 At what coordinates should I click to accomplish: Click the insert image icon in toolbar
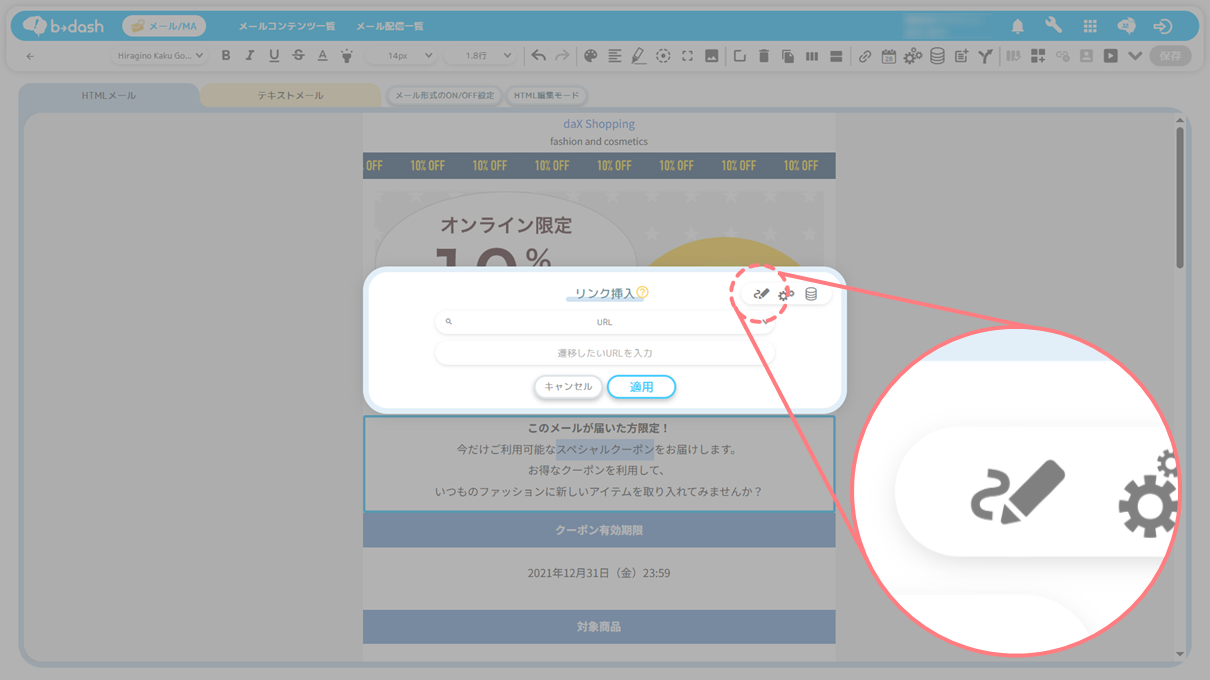coord(711,56)
